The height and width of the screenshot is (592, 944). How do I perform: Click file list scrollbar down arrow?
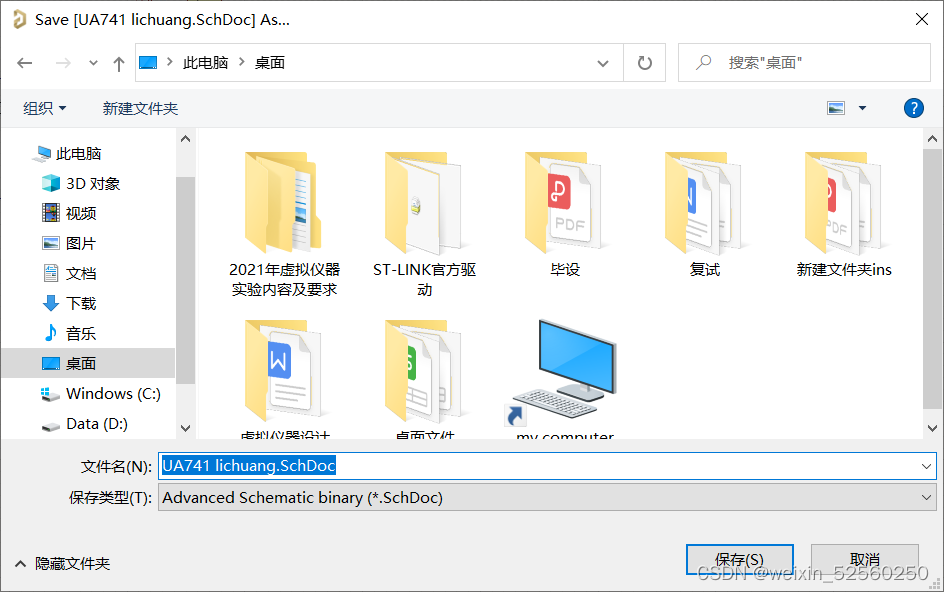pos(933,428)
